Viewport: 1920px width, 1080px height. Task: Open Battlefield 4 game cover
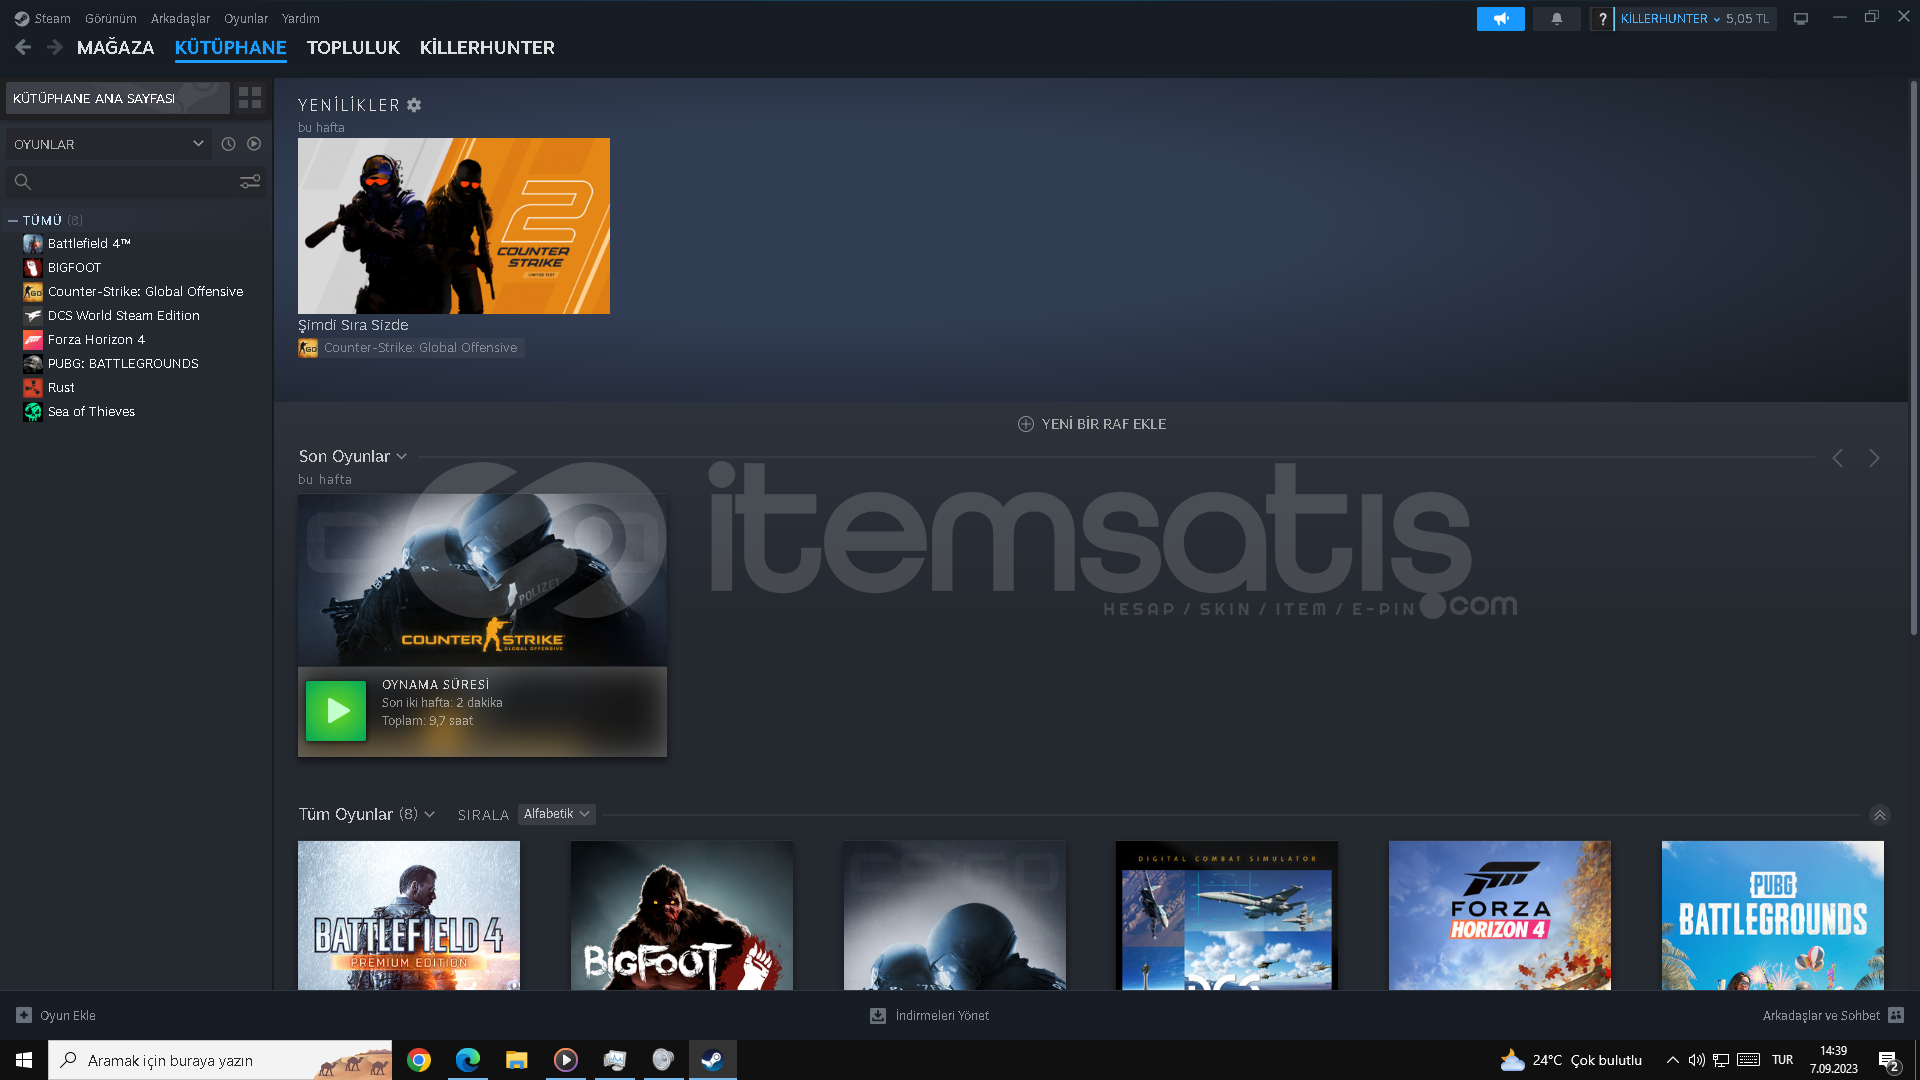click(x=409, y=915)
